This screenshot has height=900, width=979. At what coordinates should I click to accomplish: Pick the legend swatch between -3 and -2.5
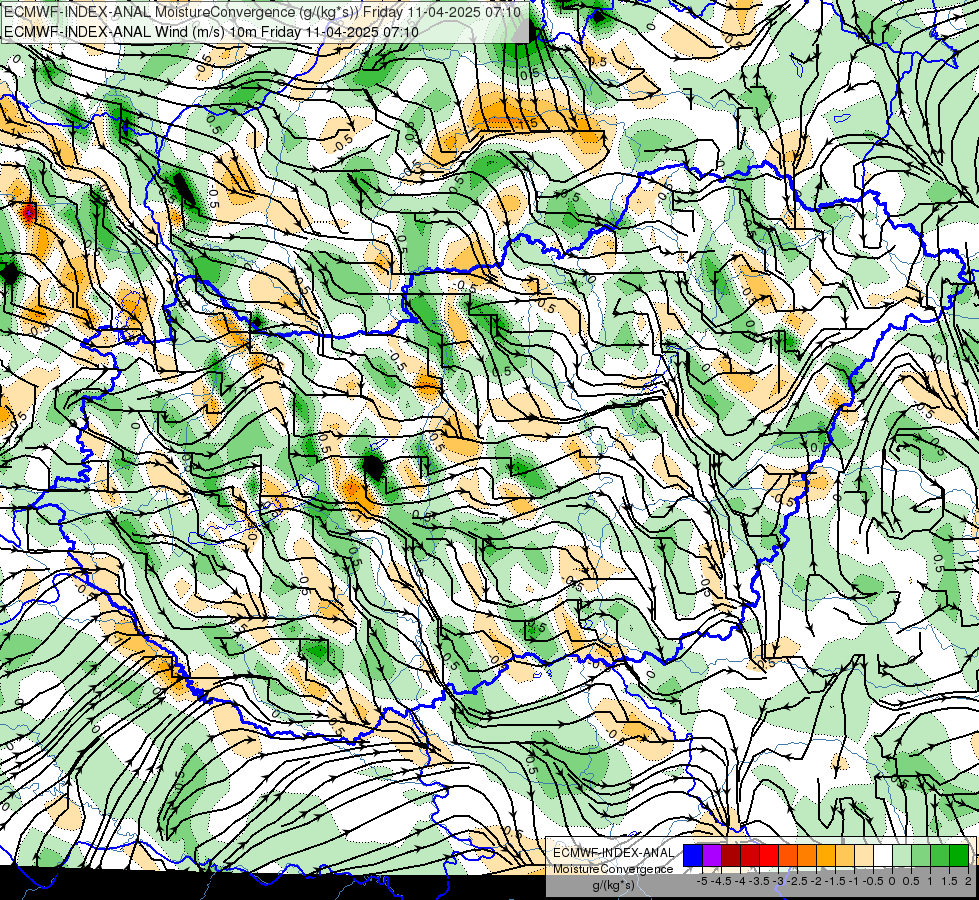[788, 855]
